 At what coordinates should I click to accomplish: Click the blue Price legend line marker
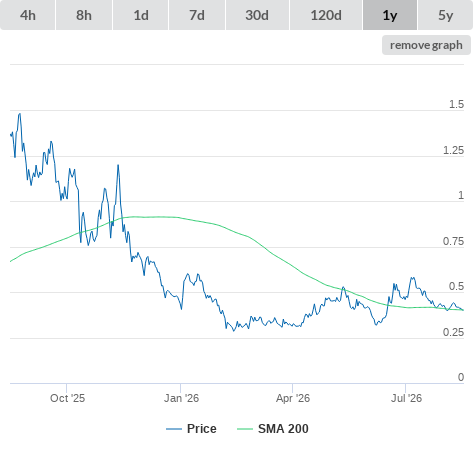[174, 429]
